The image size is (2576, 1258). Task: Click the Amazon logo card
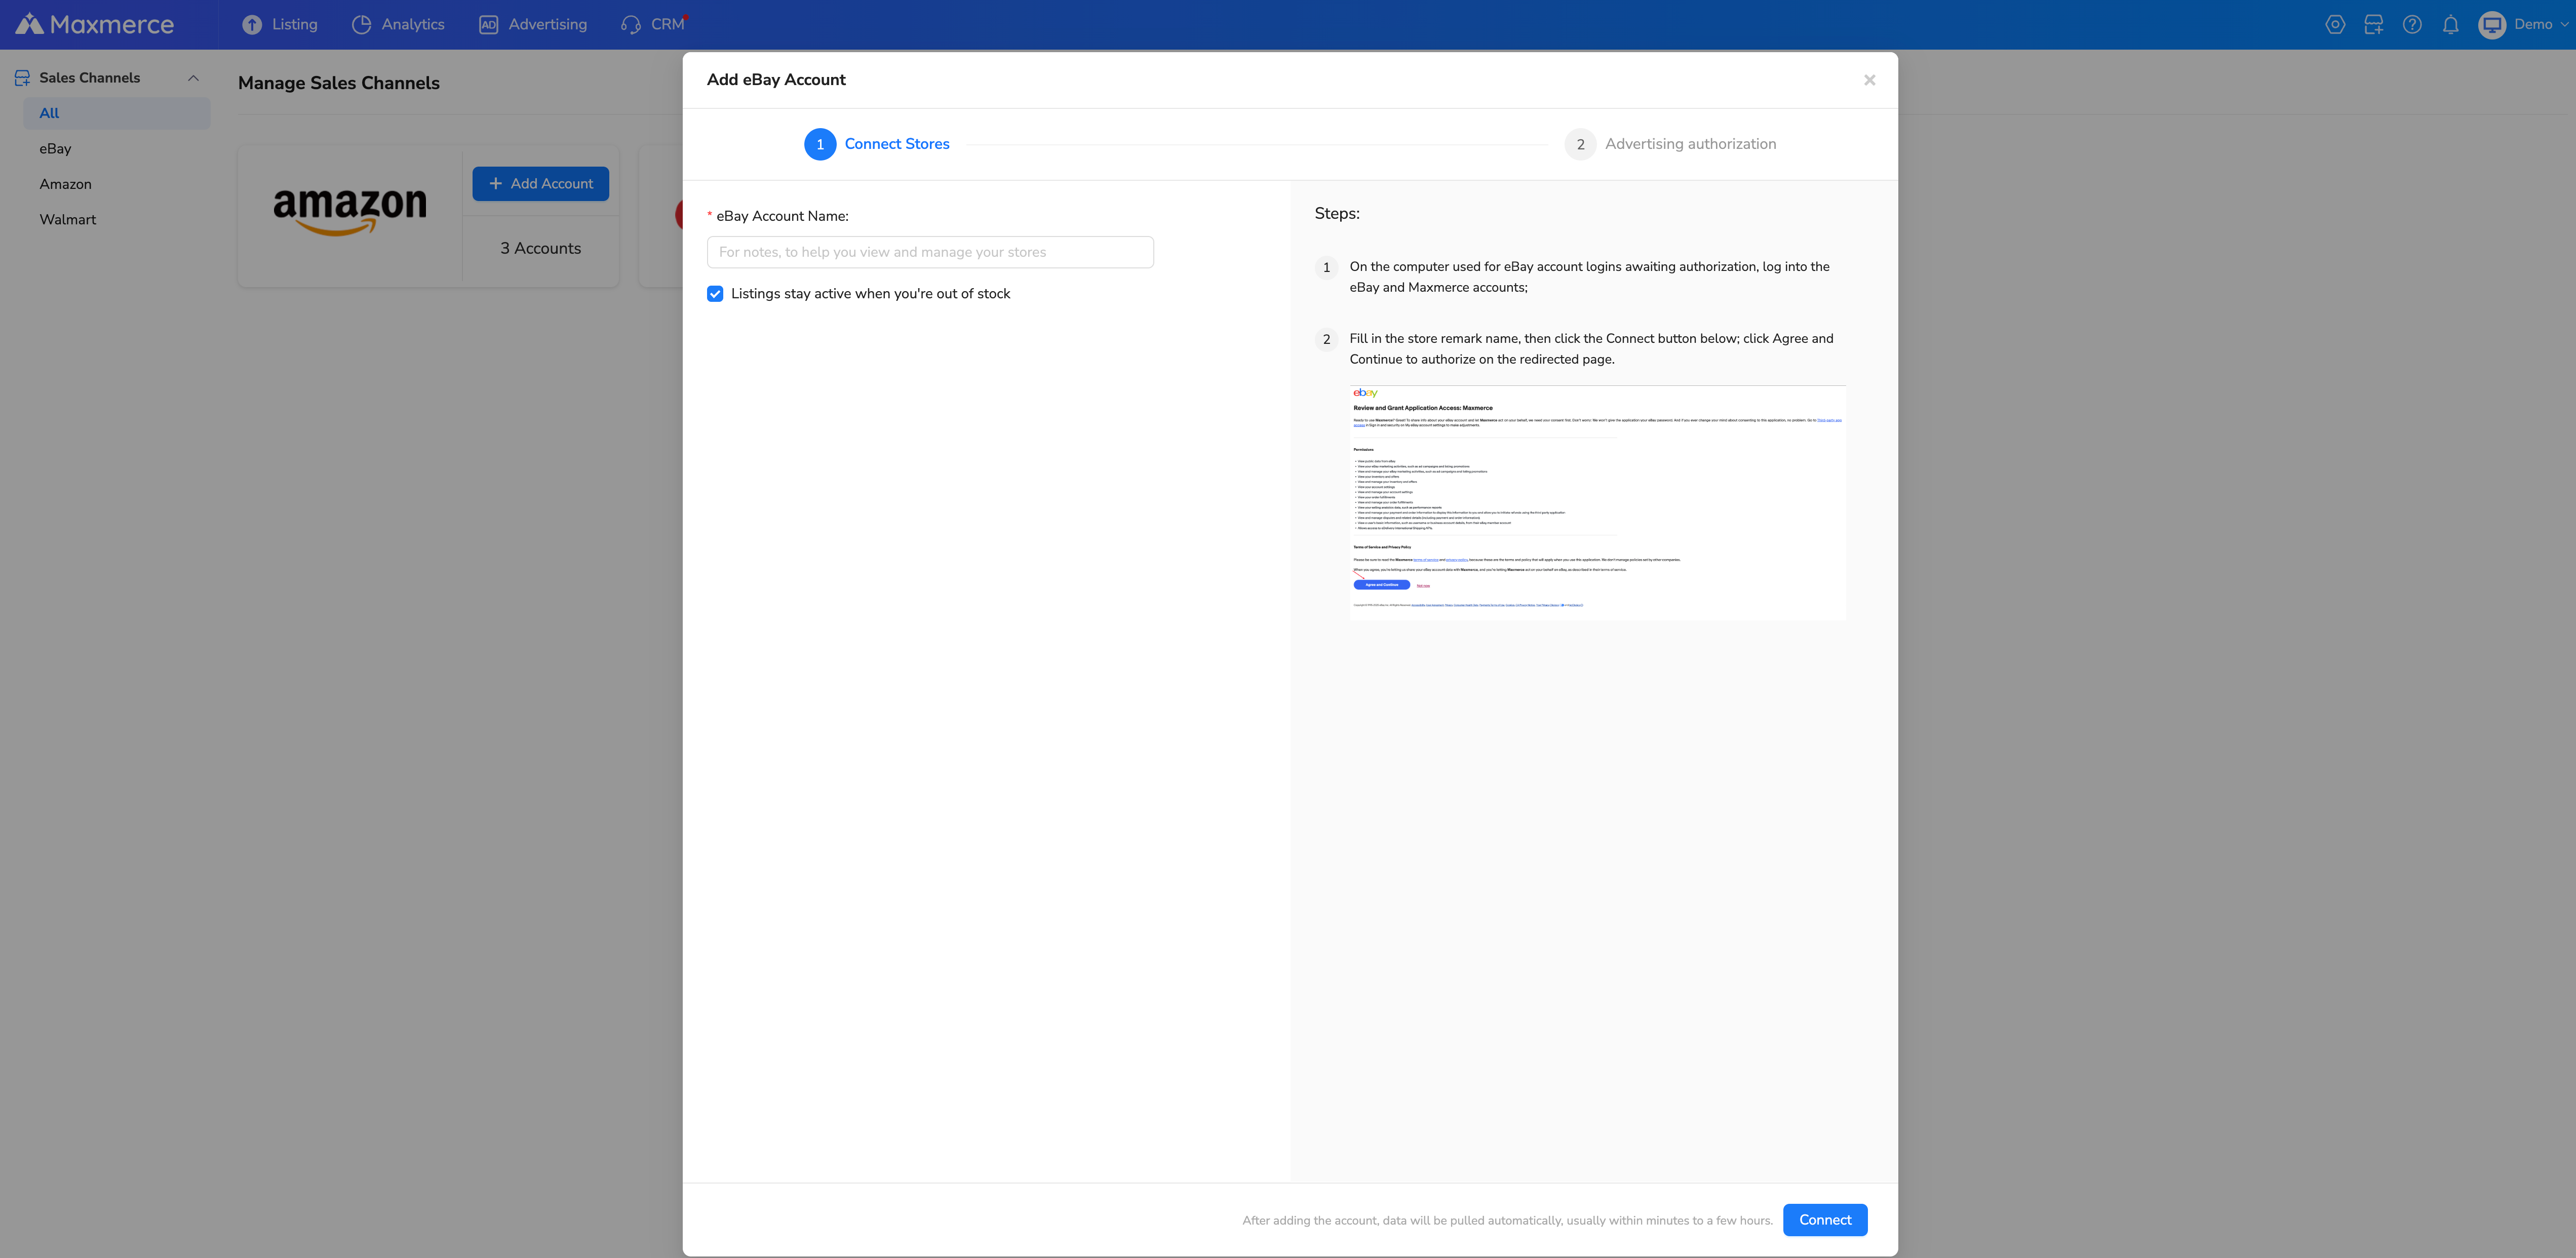tap(350, 212)
